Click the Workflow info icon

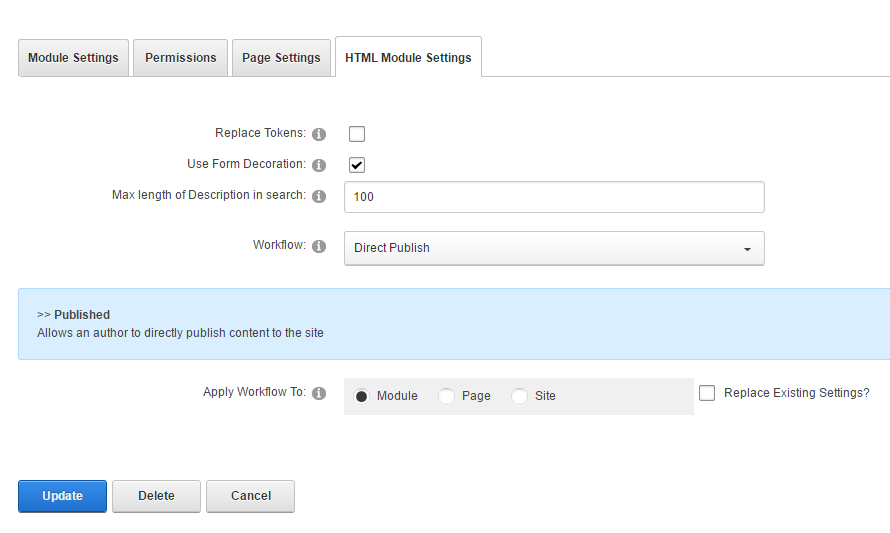point(319,246)
